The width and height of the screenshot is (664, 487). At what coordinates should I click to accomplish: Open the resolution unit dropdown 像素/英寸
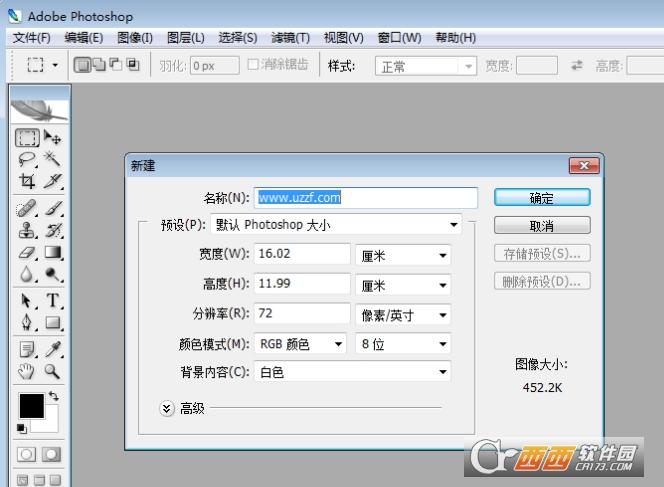coord(403,315)
